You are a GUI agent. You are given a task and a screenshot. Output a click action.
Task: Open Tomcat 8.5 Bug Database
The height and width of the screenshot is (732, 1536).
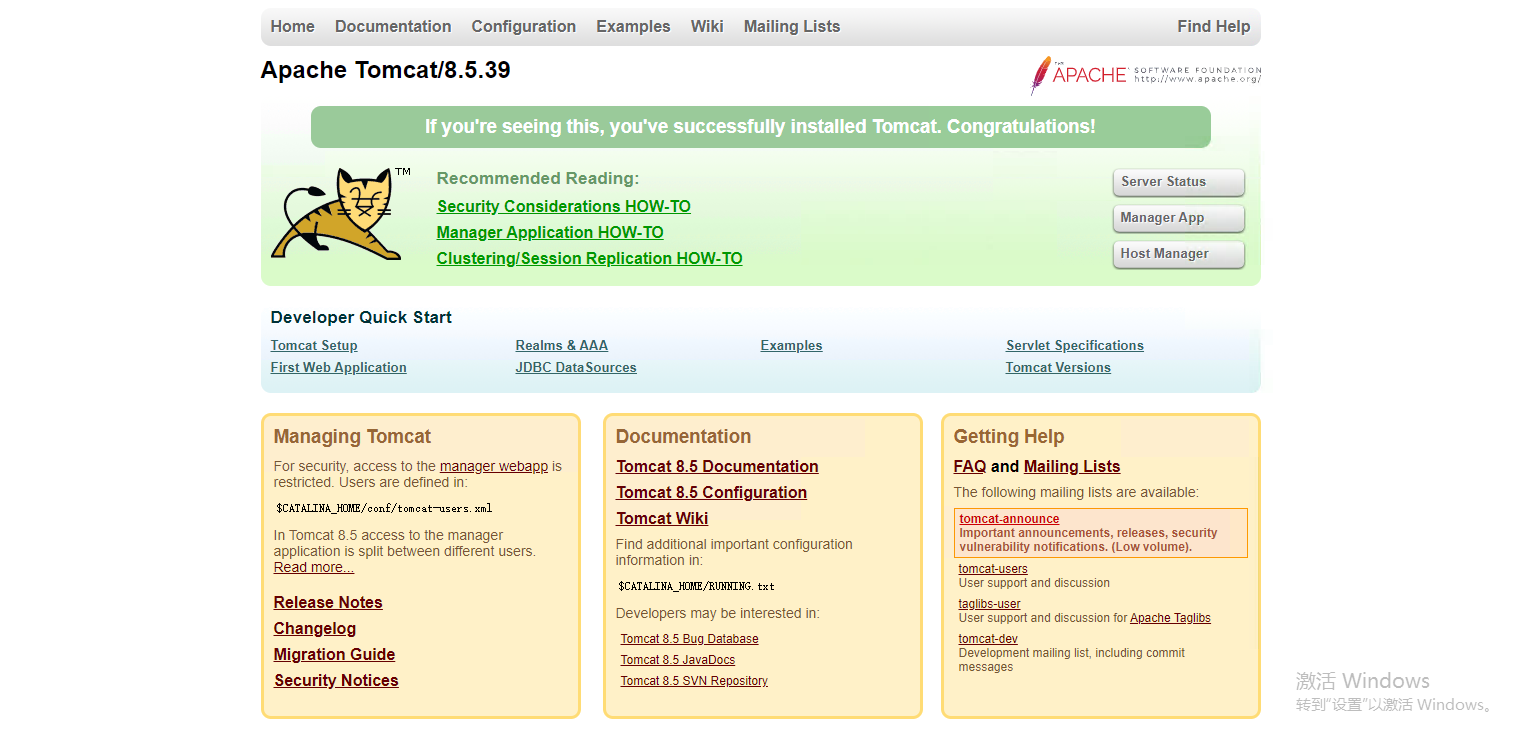689,639
